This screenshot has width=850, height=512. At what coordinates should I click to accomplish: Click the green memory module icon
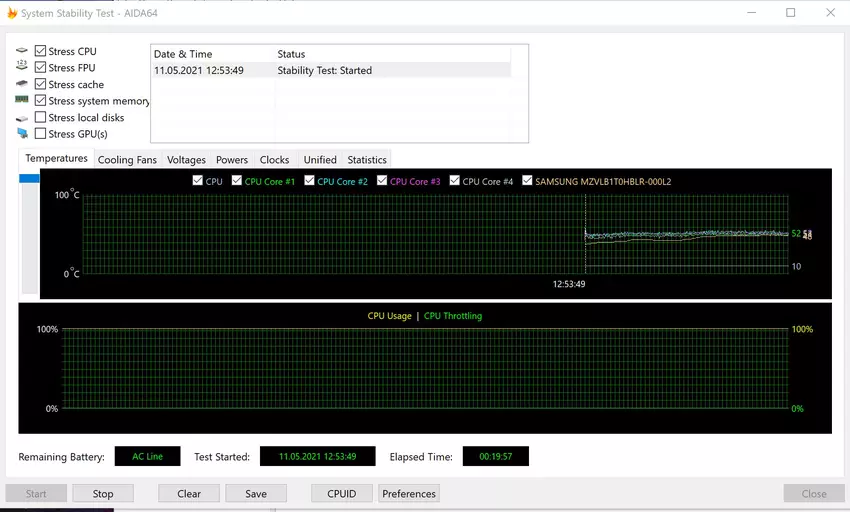(x=22, y=100)
